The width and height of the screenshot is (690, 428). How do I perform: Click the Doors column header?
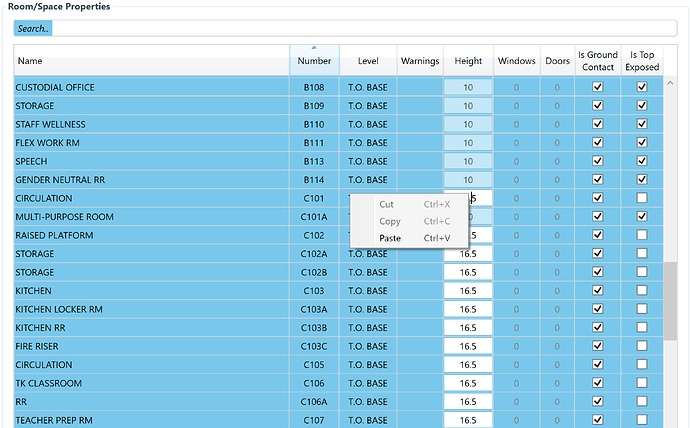tap(557, 61)
